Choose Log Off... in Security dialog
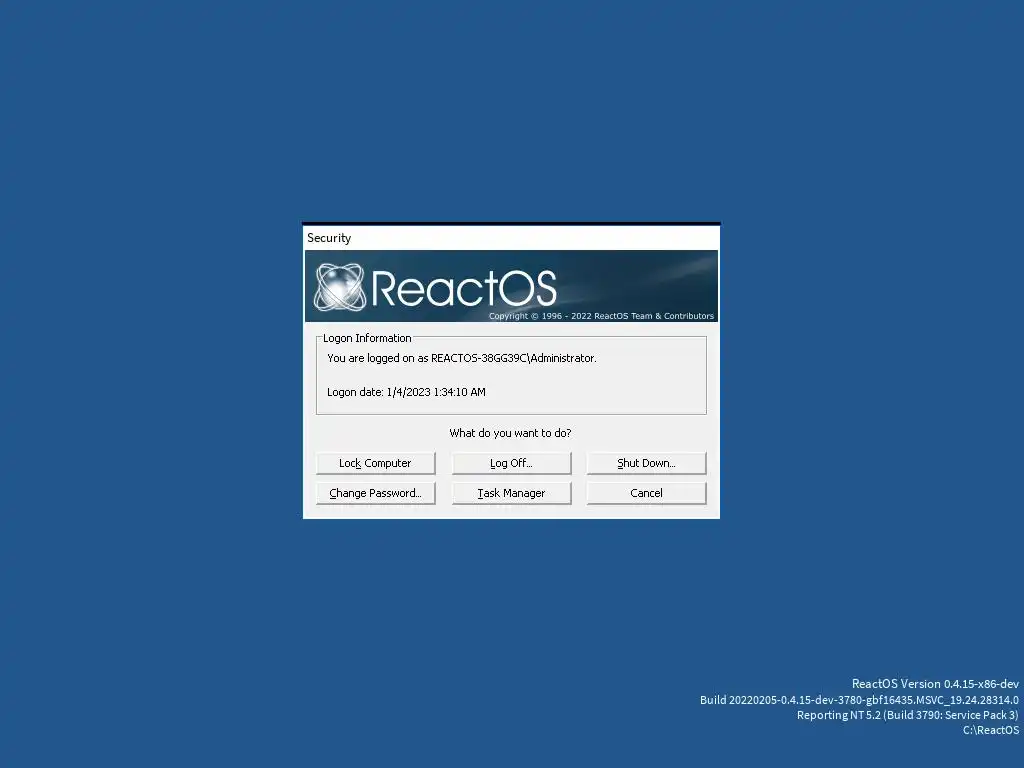This screenshot has height=768, width=1024. click(511, 463)
